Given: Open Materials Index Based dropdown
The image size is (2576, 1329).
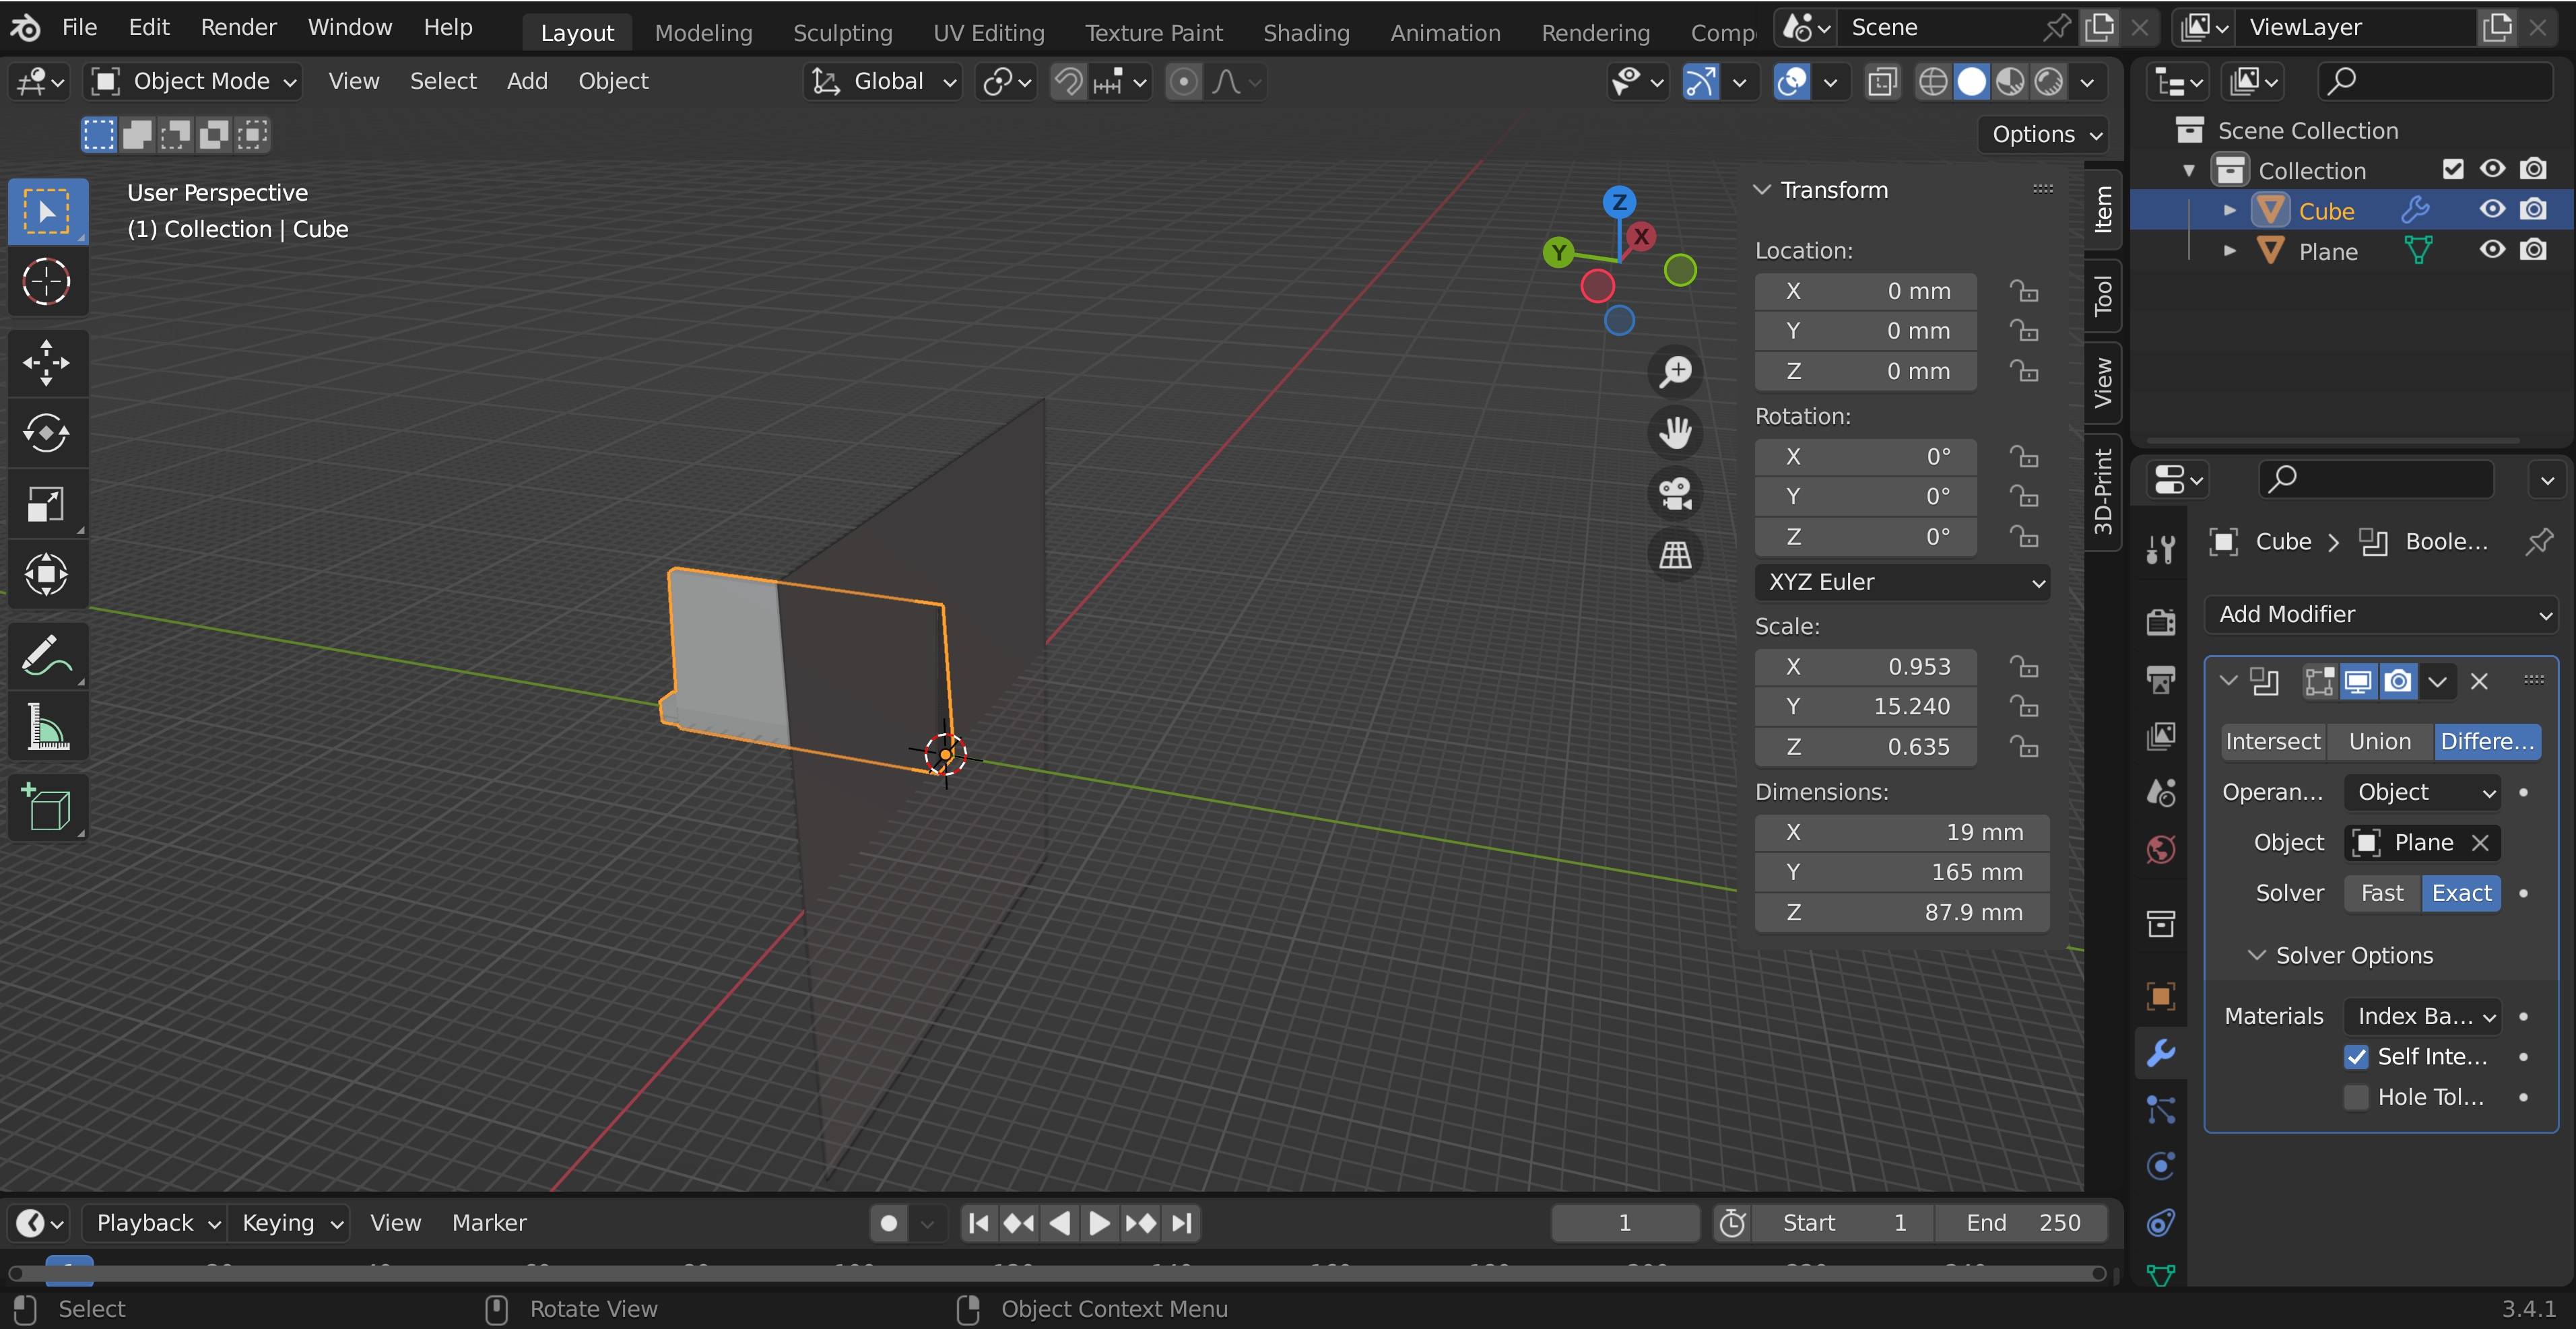Looking at the screenshot, I should (2422, 1017).
